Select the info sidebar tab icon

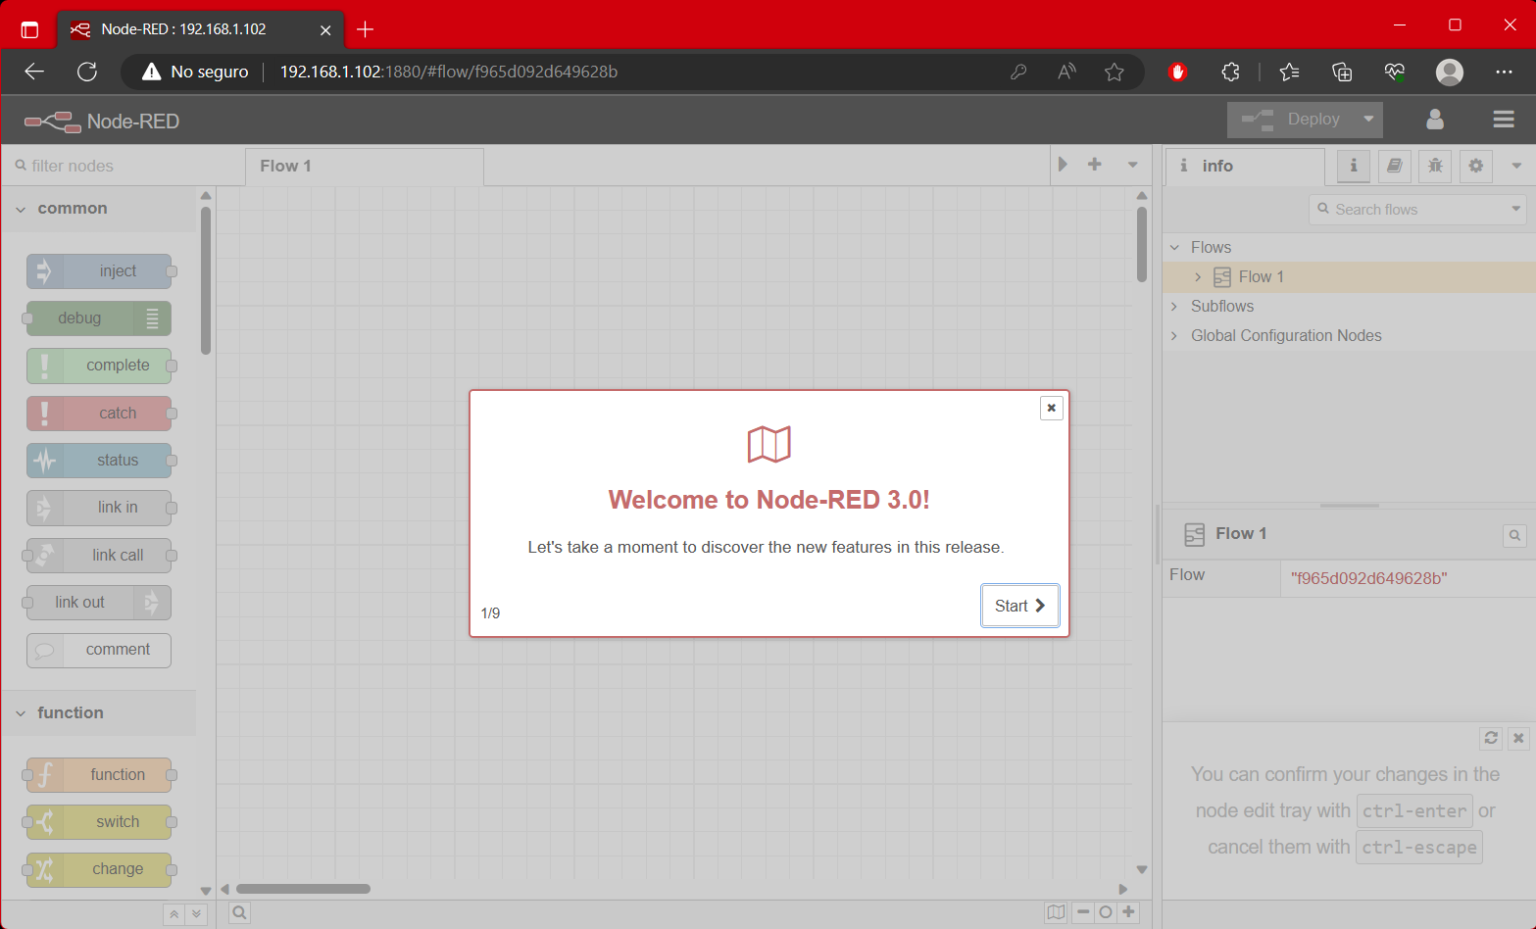click(x=1352, y=166)
